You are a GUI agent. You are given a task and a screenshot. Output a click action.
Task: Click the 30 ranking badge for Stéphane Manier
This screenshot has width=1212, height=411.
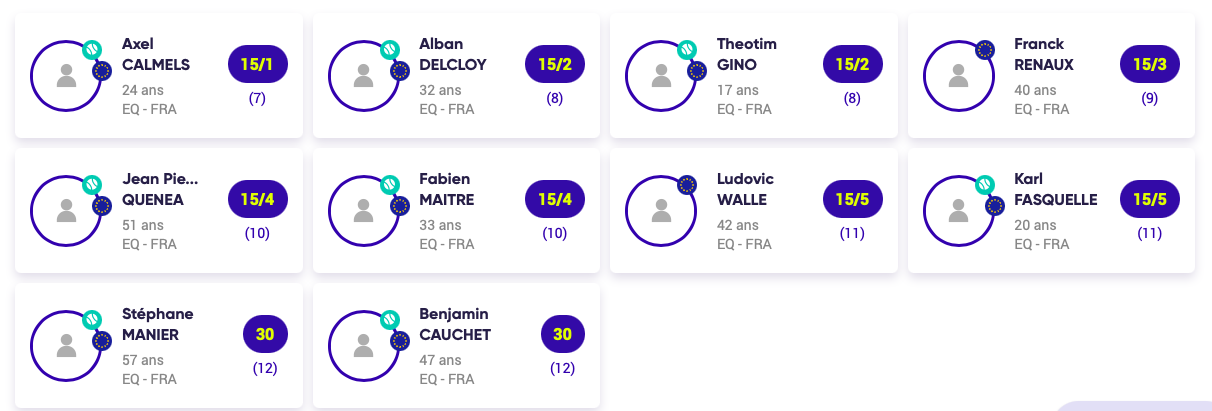coord(265,335)
